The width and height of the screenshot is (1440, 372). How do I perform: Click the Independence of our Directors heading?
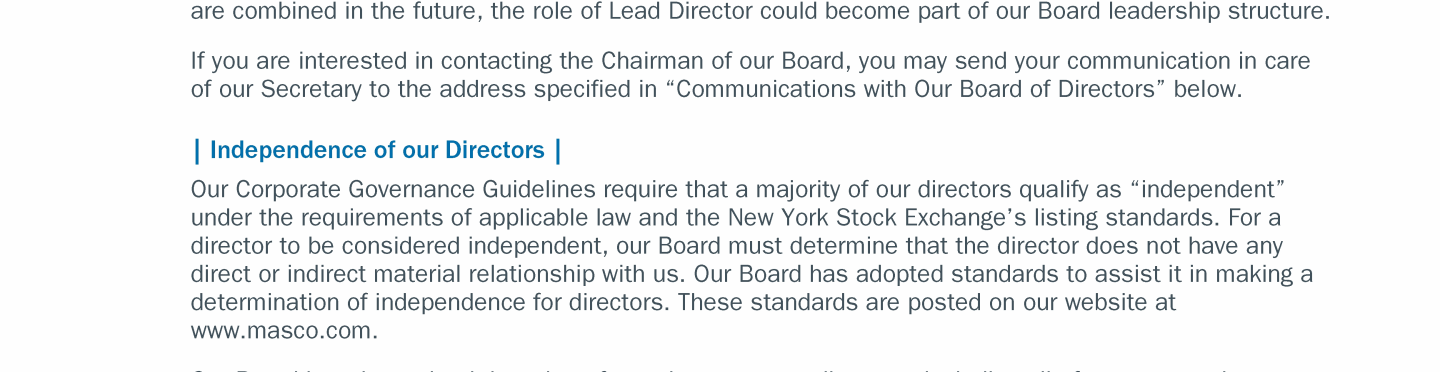(x=377, y=150)
